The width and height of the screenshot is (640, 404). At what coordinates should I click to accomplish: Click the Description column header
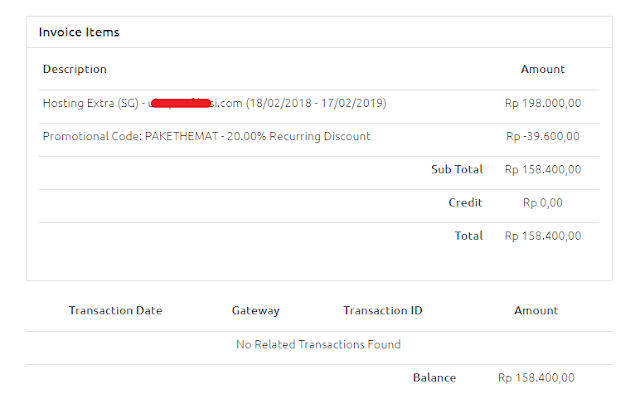(x=74, y=70)
